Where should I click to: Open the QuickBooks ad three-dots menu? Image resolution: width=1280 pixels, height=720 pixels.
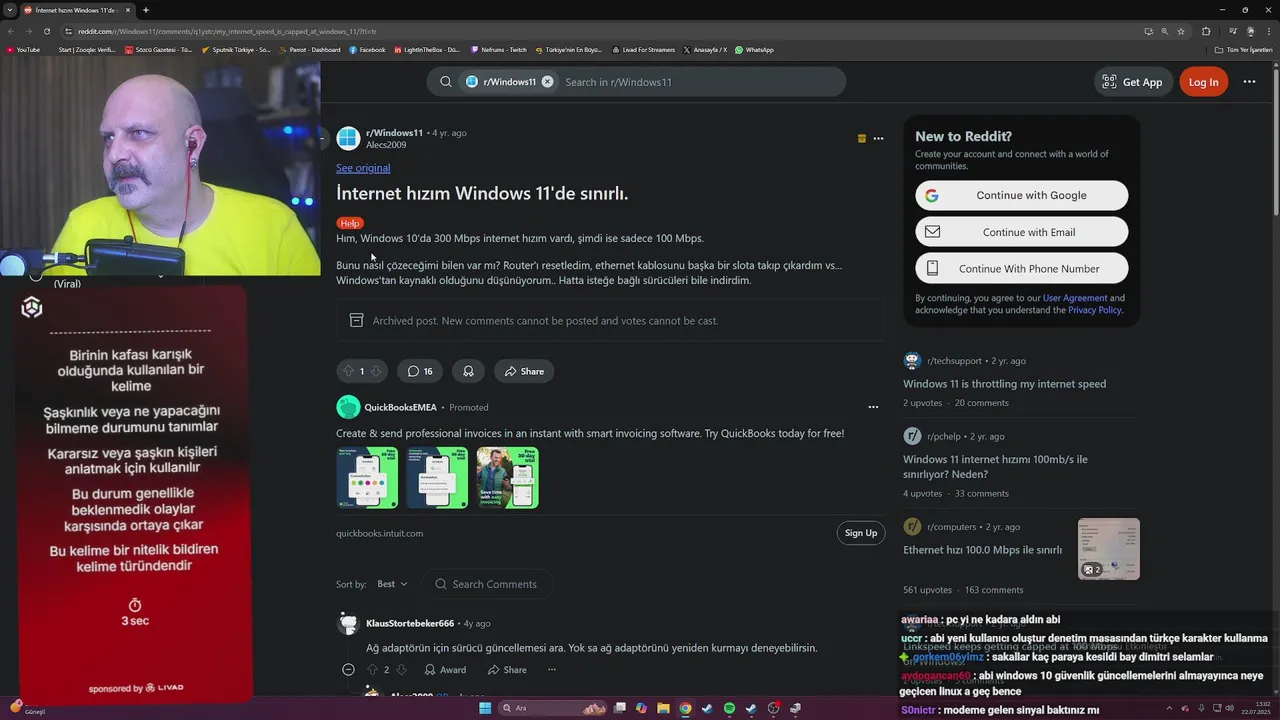click(873, 407)
